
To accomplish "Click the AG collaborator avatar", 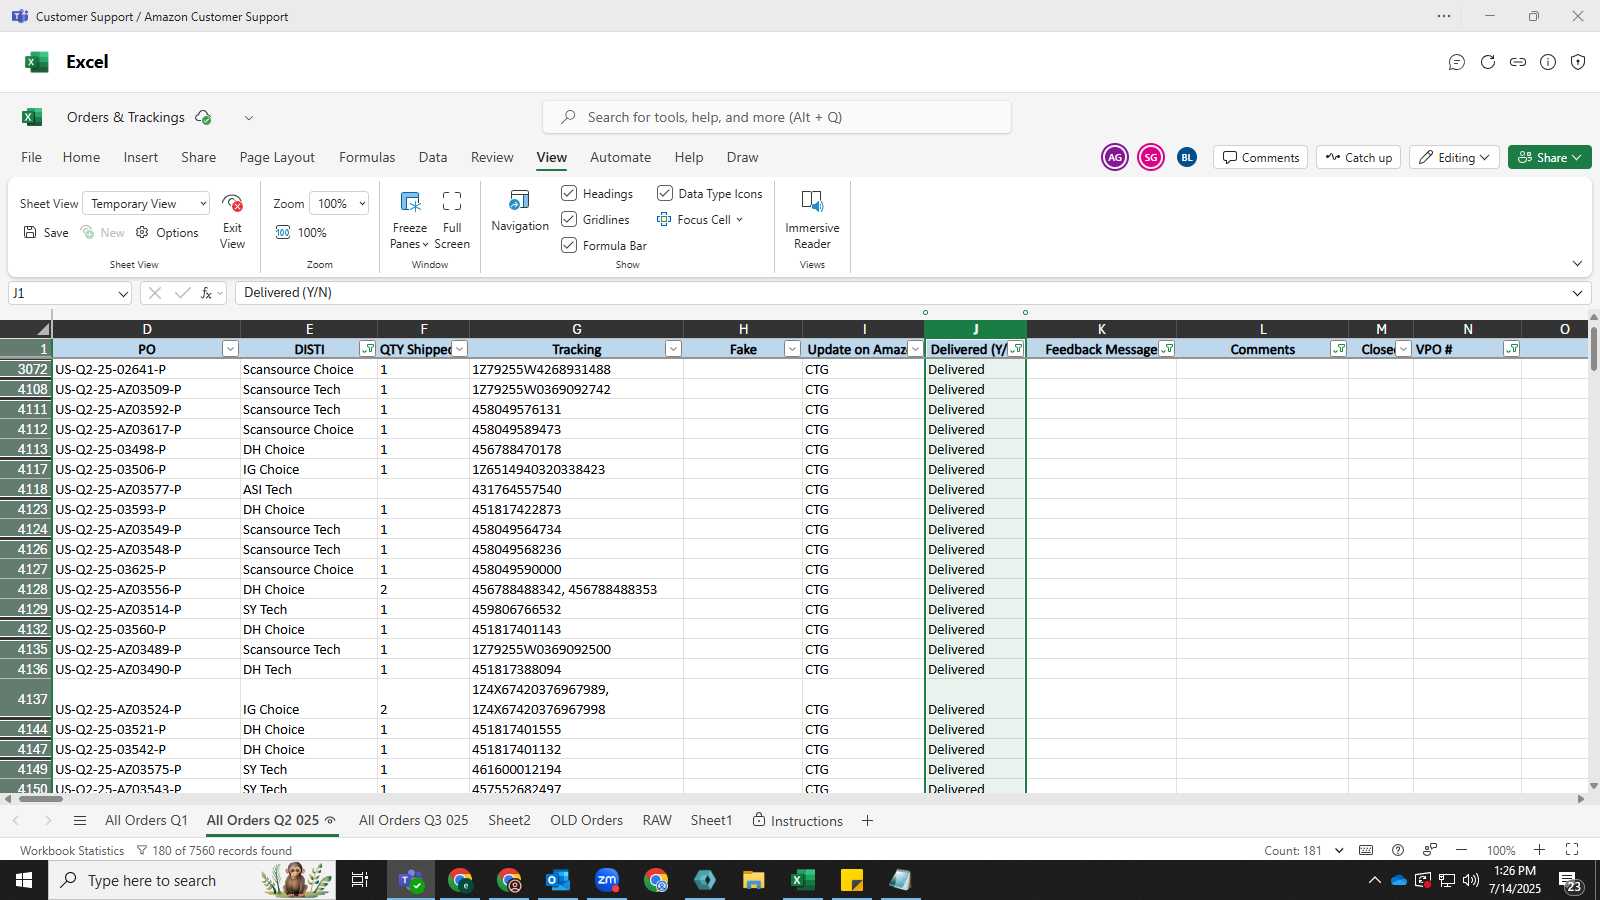I will click(x=1115, y=157).
